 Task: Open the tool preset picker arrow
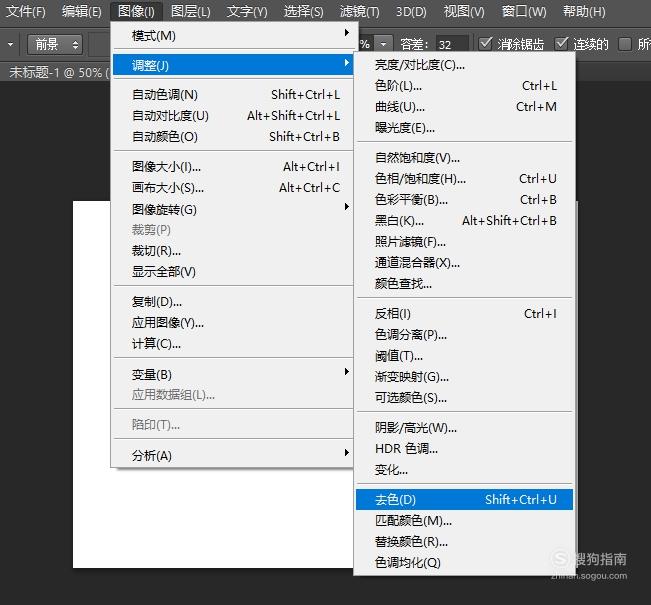click(x=10, y=44)
